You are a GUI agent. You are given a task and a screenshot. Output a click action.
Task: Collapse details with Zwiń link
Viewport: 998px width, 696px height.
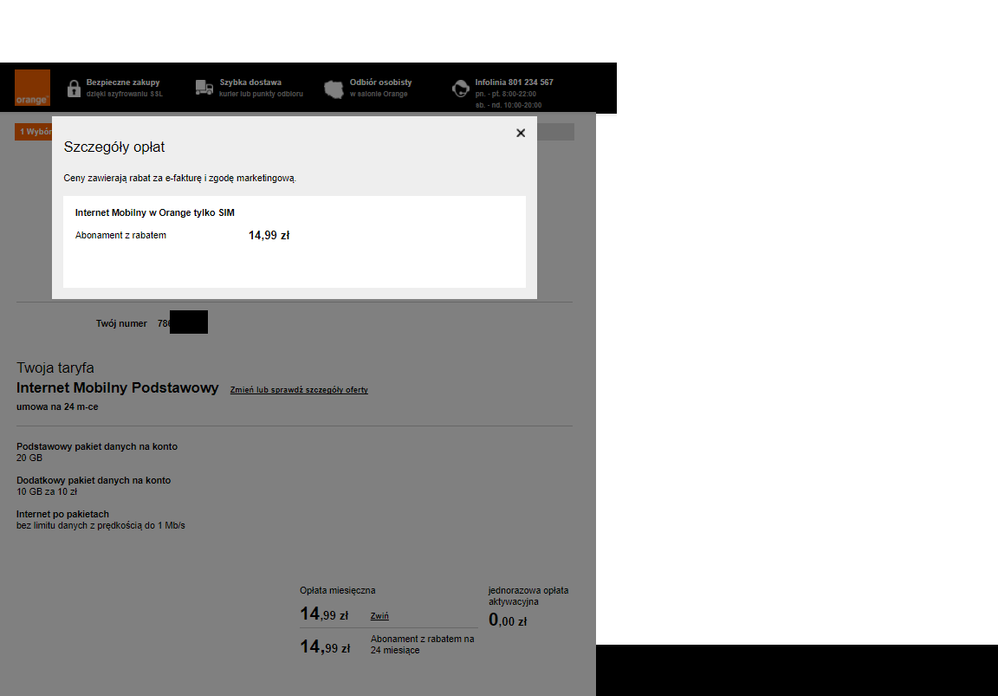pos(379,616)
